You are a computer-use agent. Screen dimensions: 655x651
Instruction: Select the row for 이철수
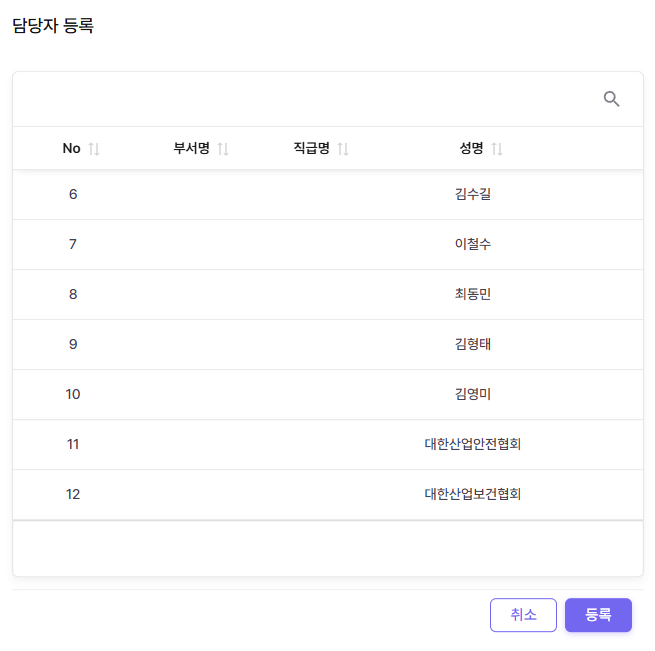(x=472, y=244)
